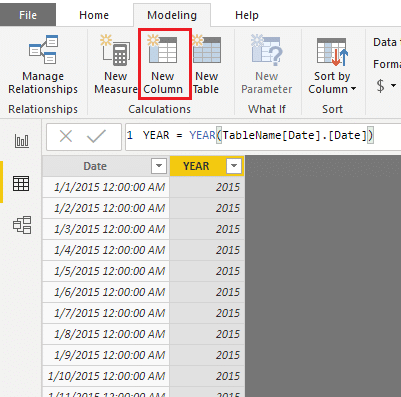Open the File menu tab

point(28,15)
